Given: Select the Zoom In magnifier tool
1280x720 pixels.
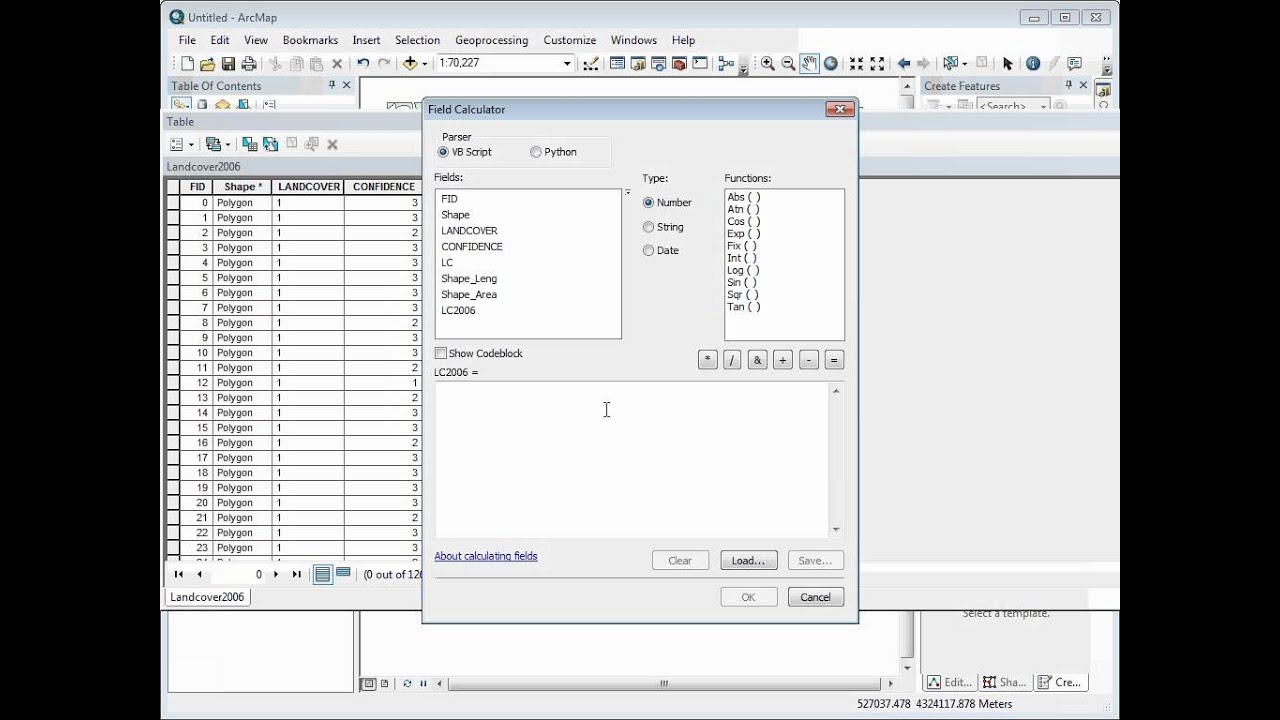Looking at the screenshot, I should pos(767,64).
